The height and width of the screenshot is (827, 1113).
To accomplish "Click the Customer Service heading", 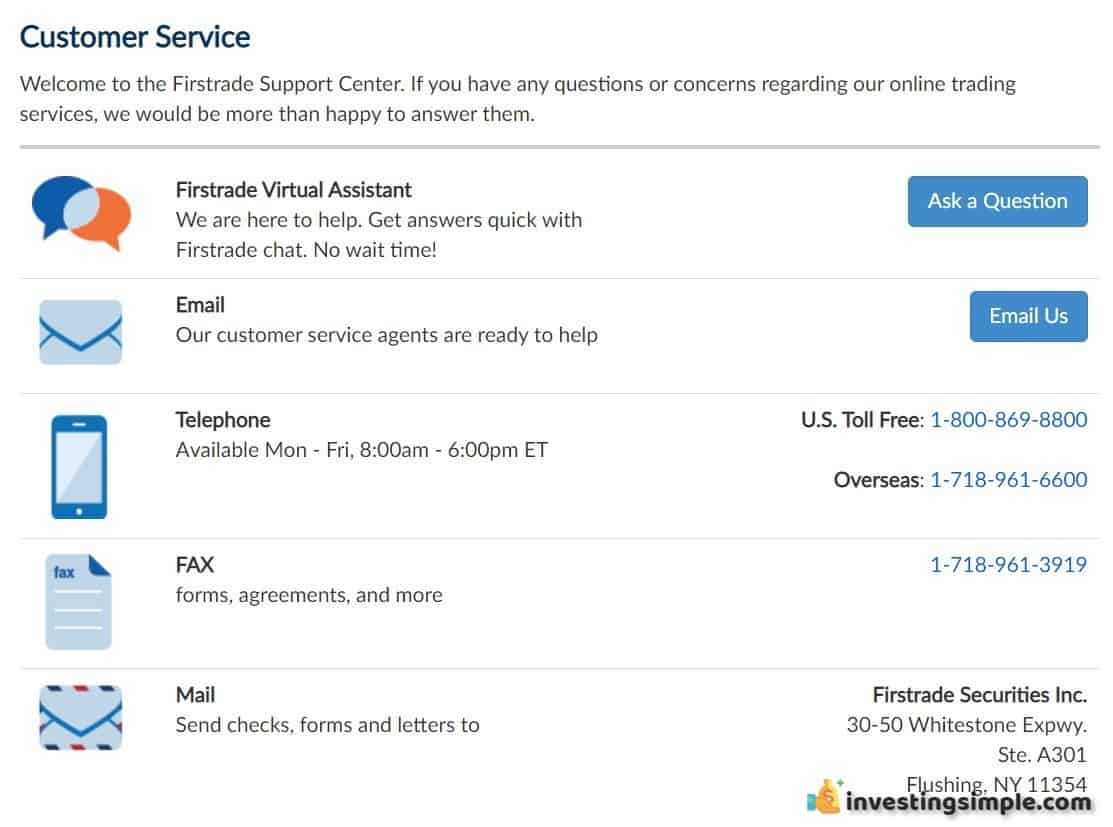I will 135,37.
